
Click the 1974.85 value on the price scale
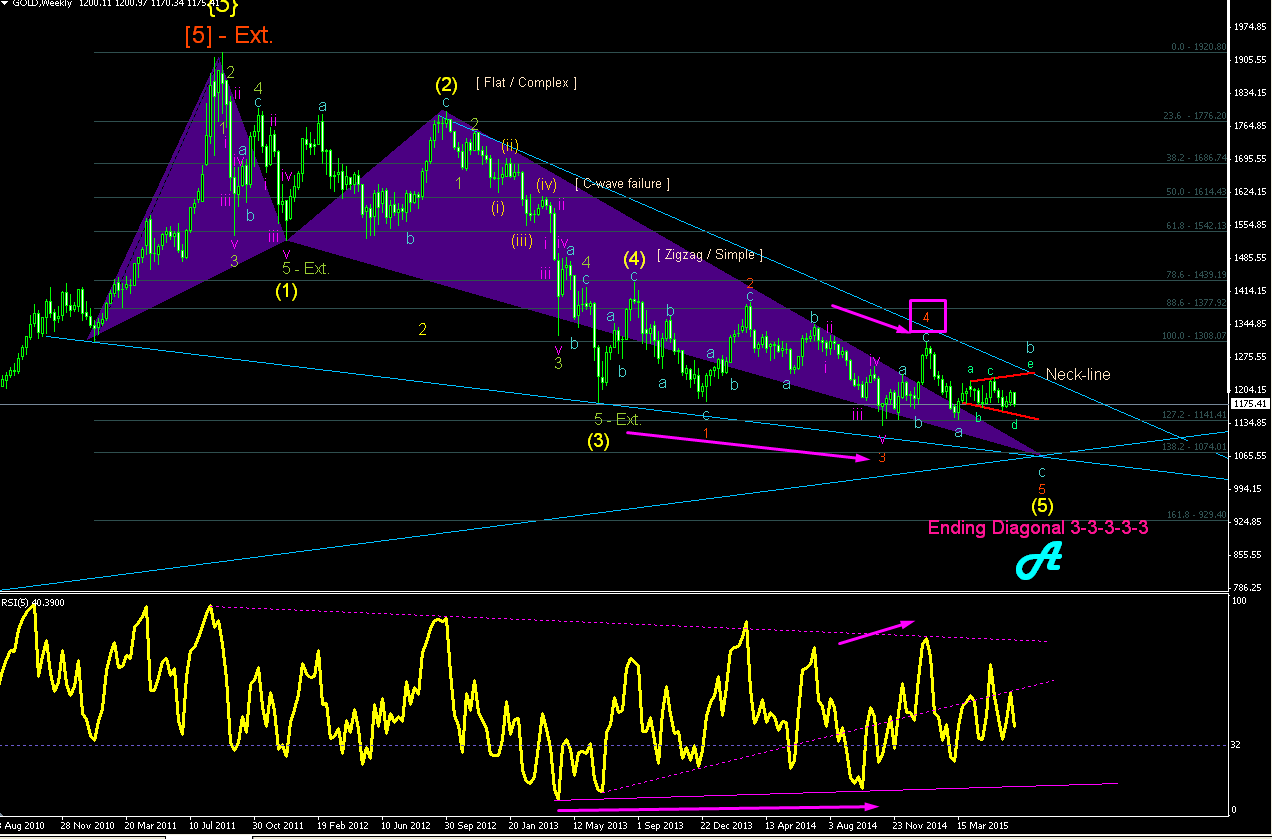(1250, 27)
